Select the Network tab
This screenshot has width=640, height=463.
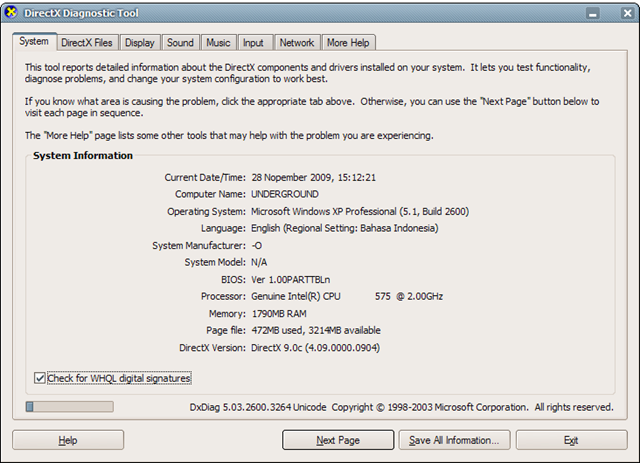(297, 43)
